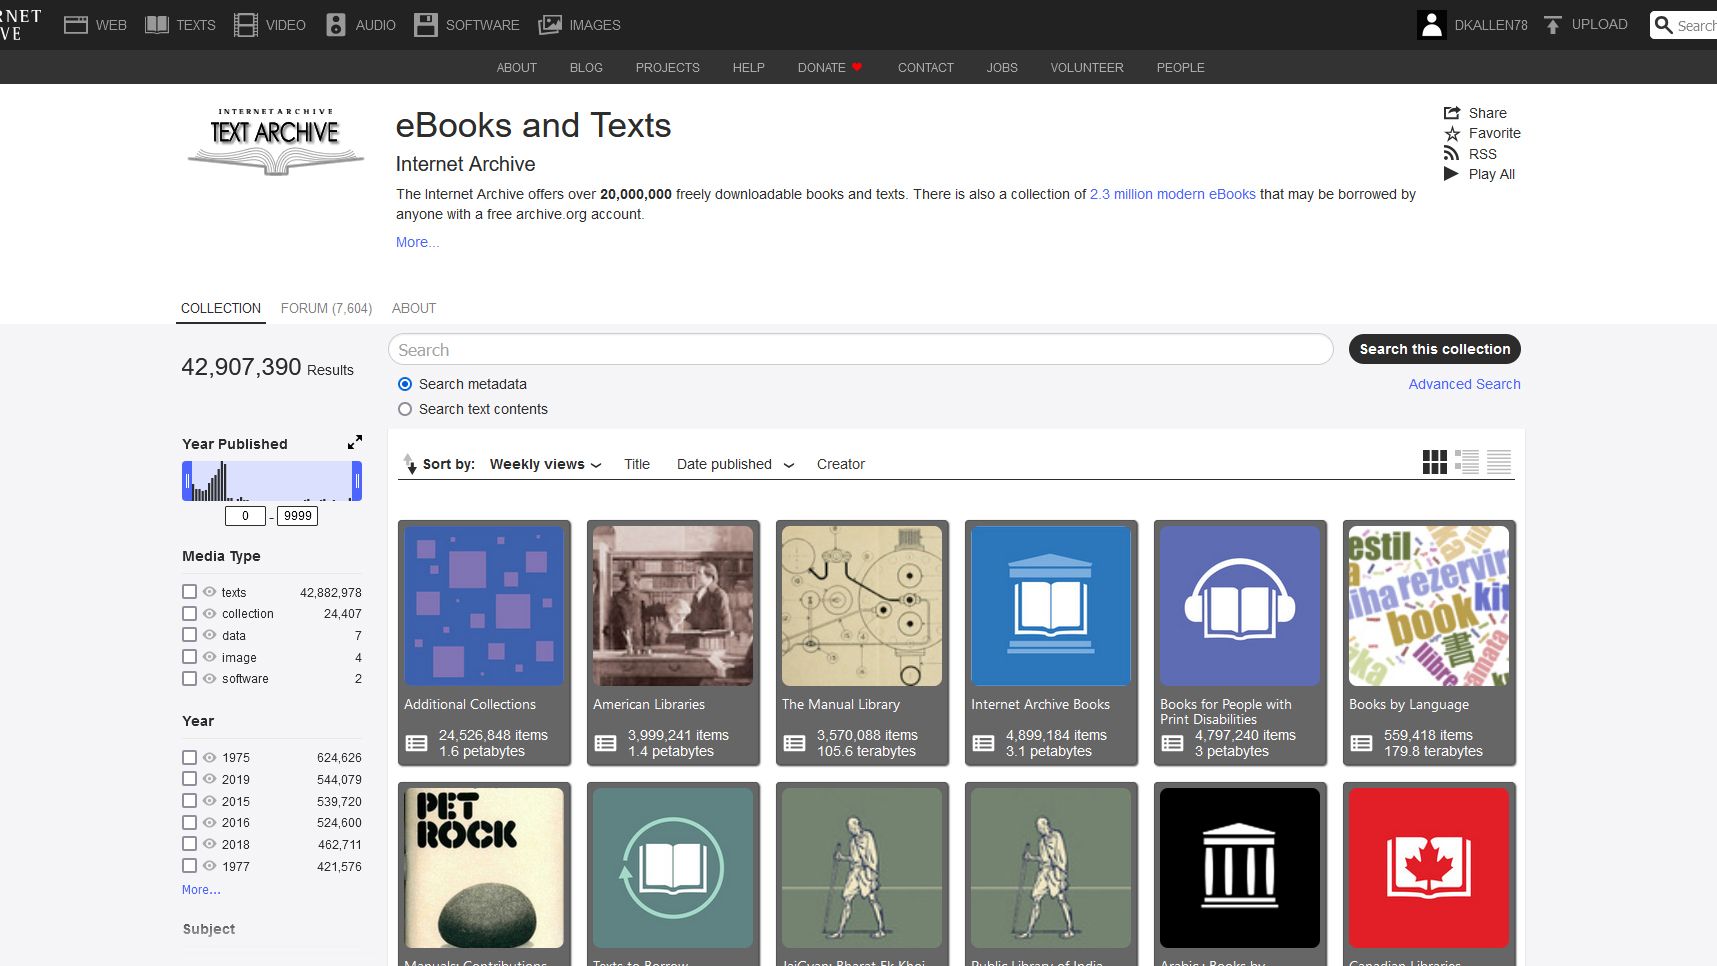Screen dimensions: 1717x966
Task: Expand the Year Published histogram
Action: [354, 442]
